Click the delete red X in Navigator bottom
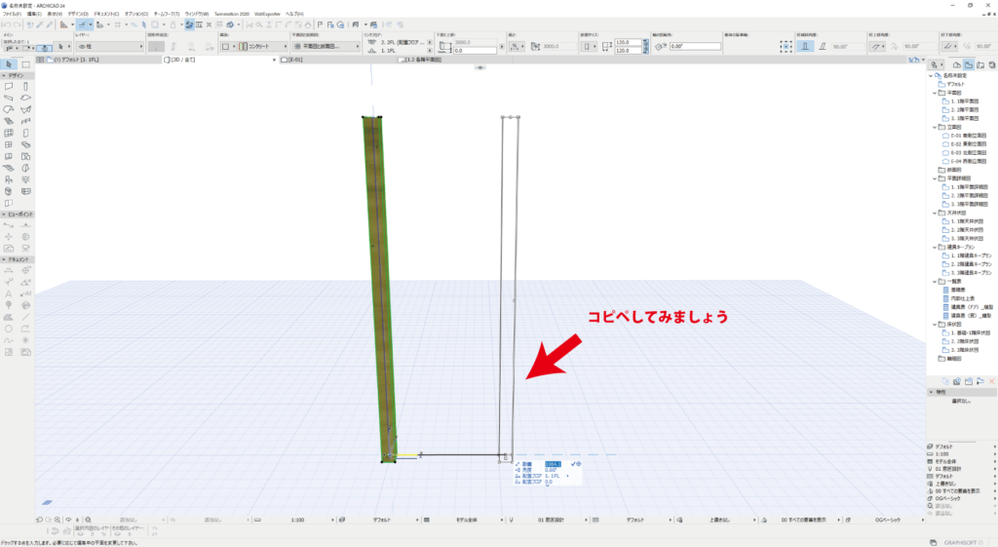 [992, 381]
